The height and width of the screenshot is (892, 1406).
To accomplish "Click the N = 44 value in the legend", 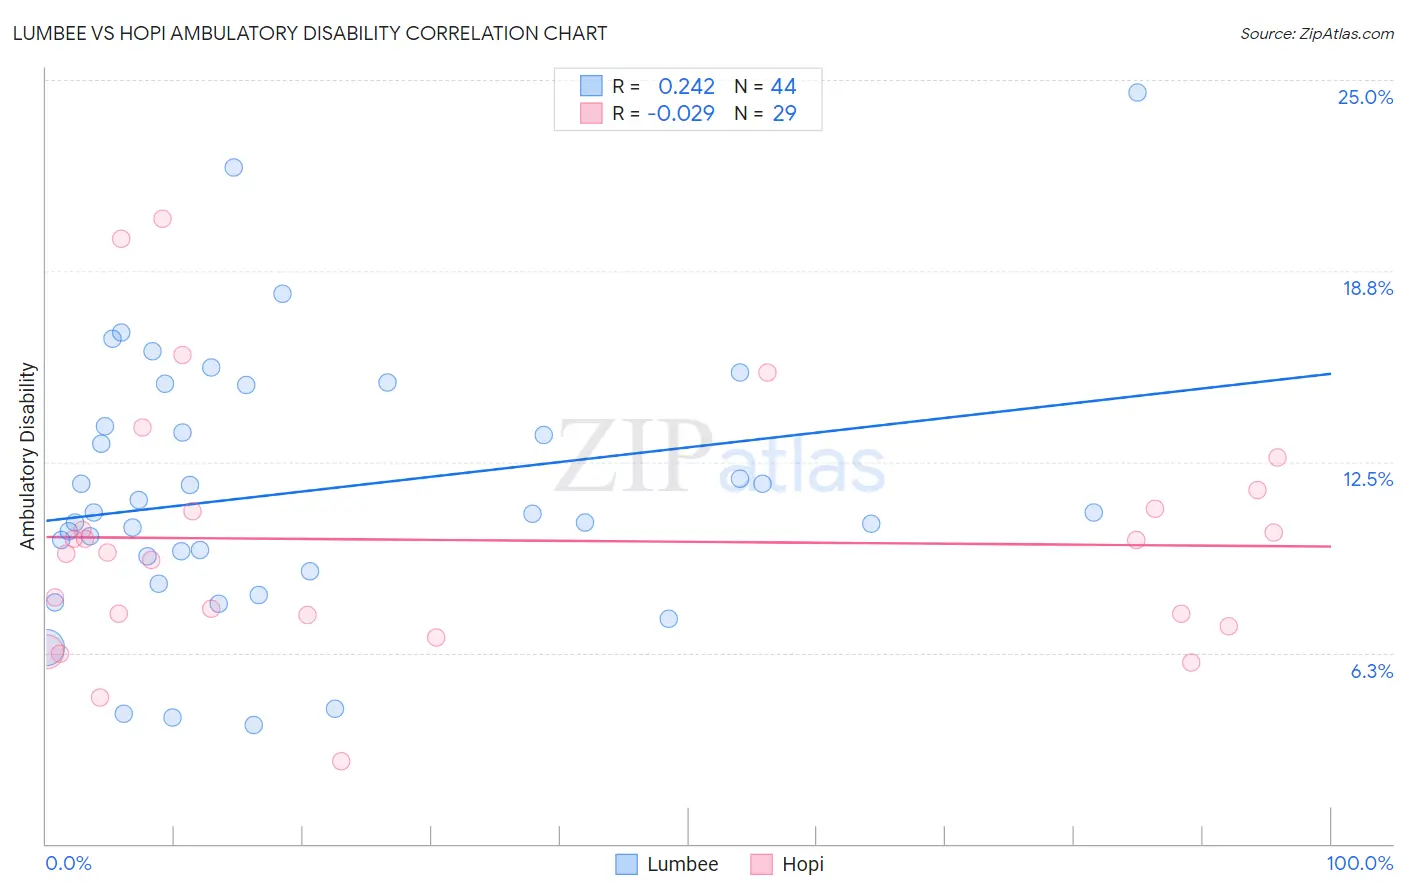I will click(765, 86).
